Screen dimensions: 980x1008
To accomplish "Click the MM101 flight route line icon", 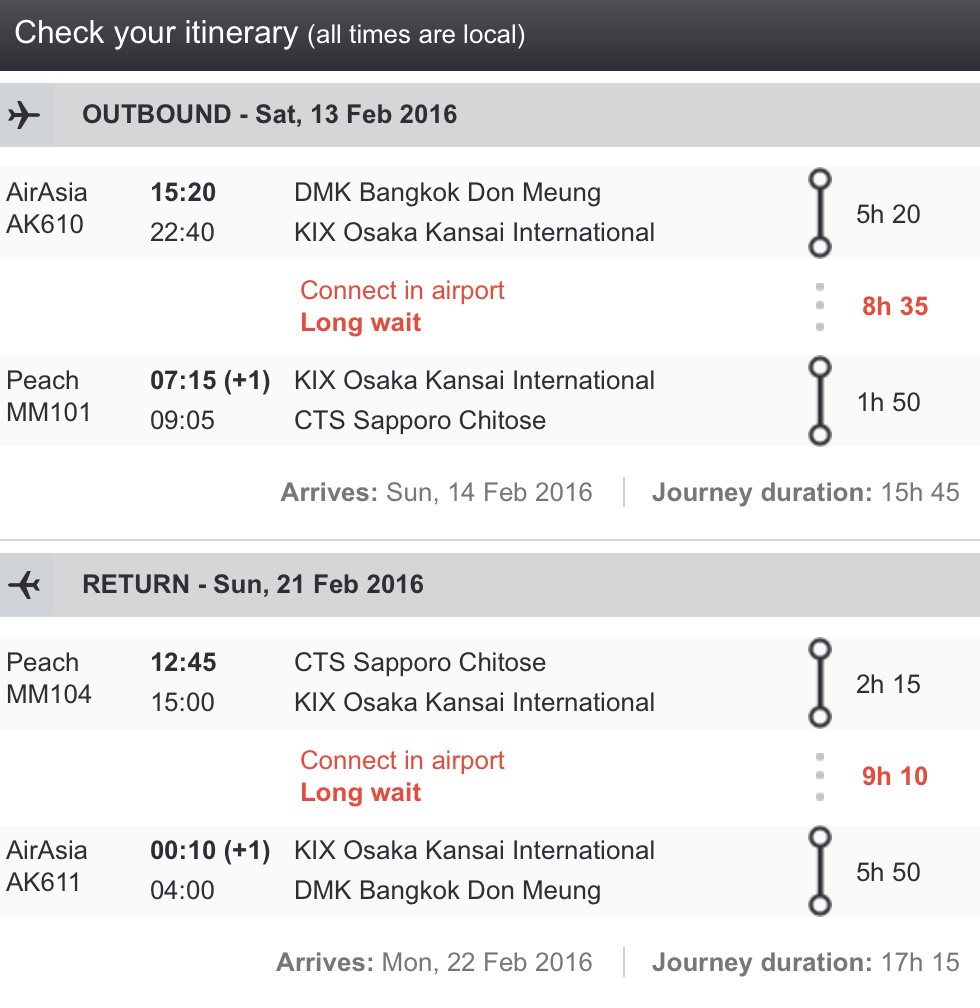I will 819,401.
